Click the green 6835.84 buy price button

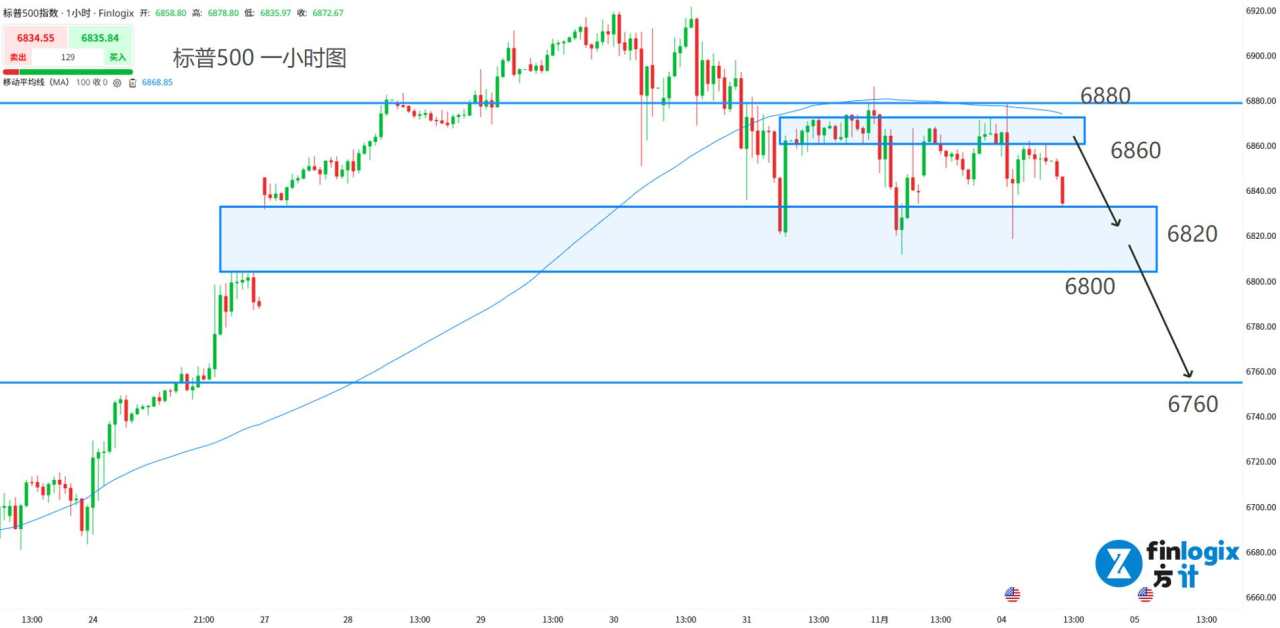(100, 38)
